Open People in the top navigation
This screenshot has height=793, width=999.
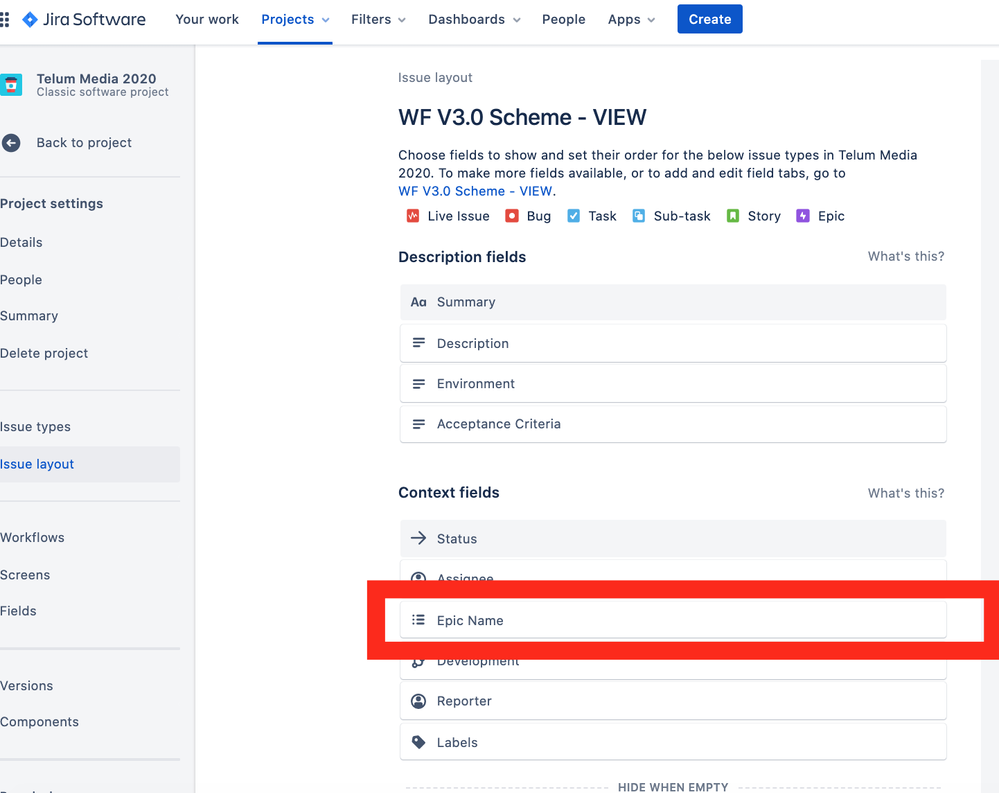[564, 20]
